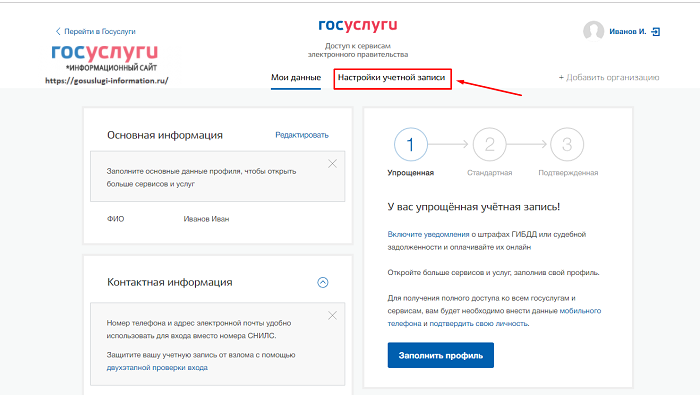The width and height of the screenshot is (700, 395).
Task: Switch to the Мои данные tab
Action: (x=296, y=78)
